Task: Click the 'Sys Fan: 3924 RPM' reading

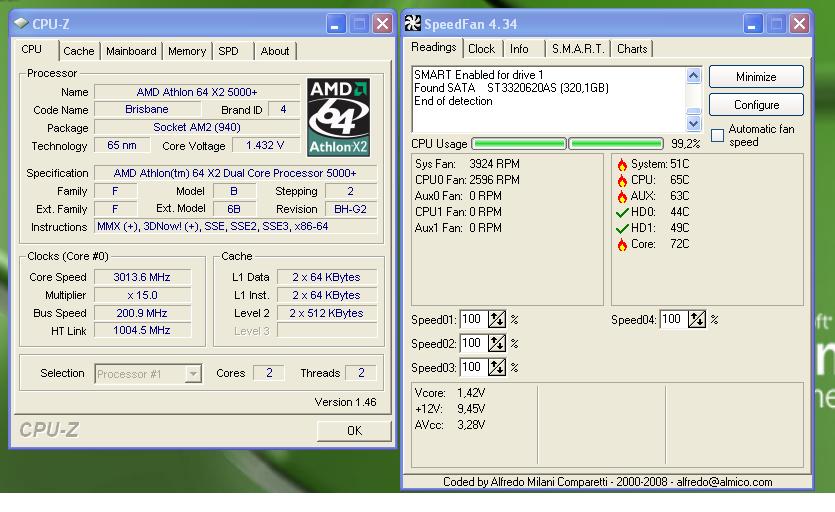Action: [468, 164]
